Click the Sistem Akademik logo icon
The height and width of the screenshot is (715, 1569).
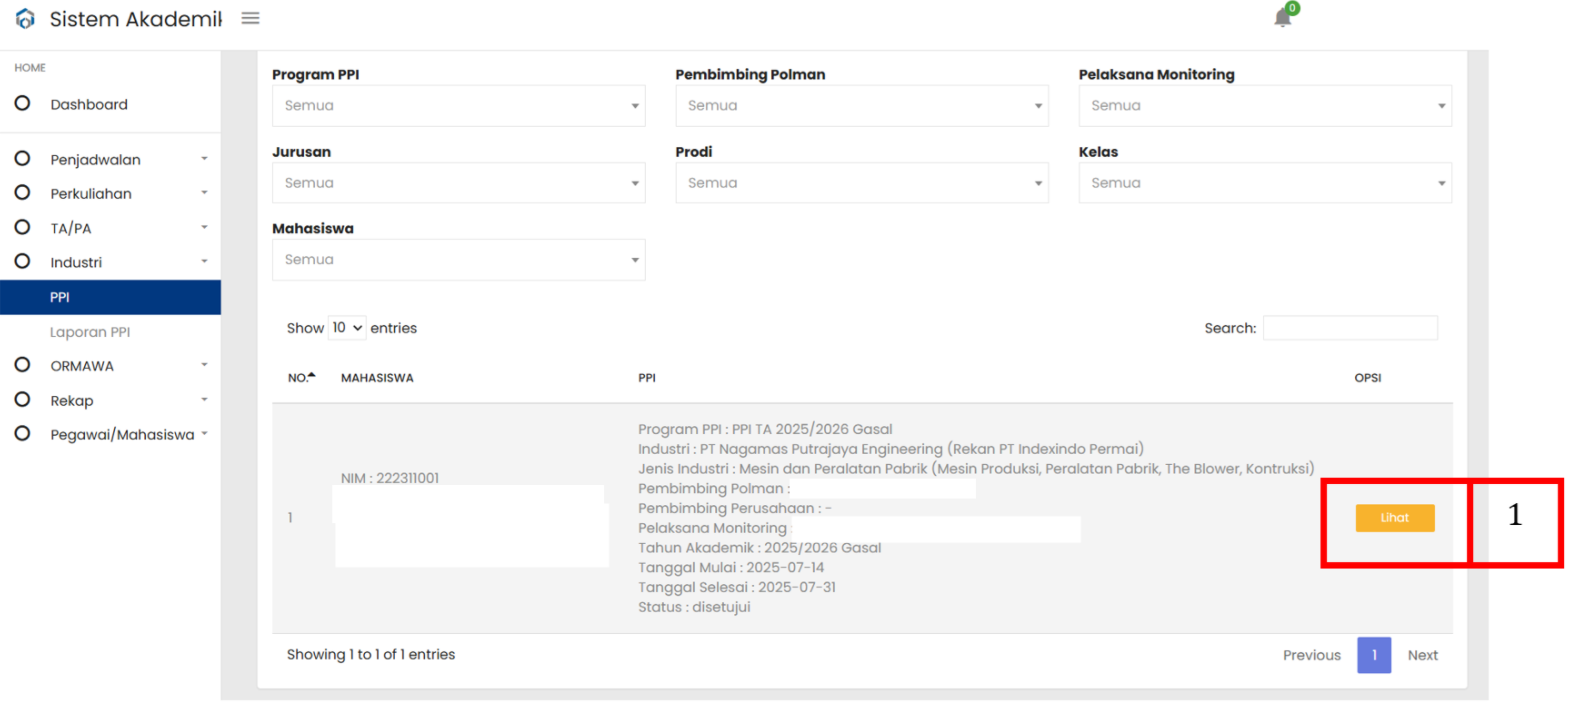(25, 19)
